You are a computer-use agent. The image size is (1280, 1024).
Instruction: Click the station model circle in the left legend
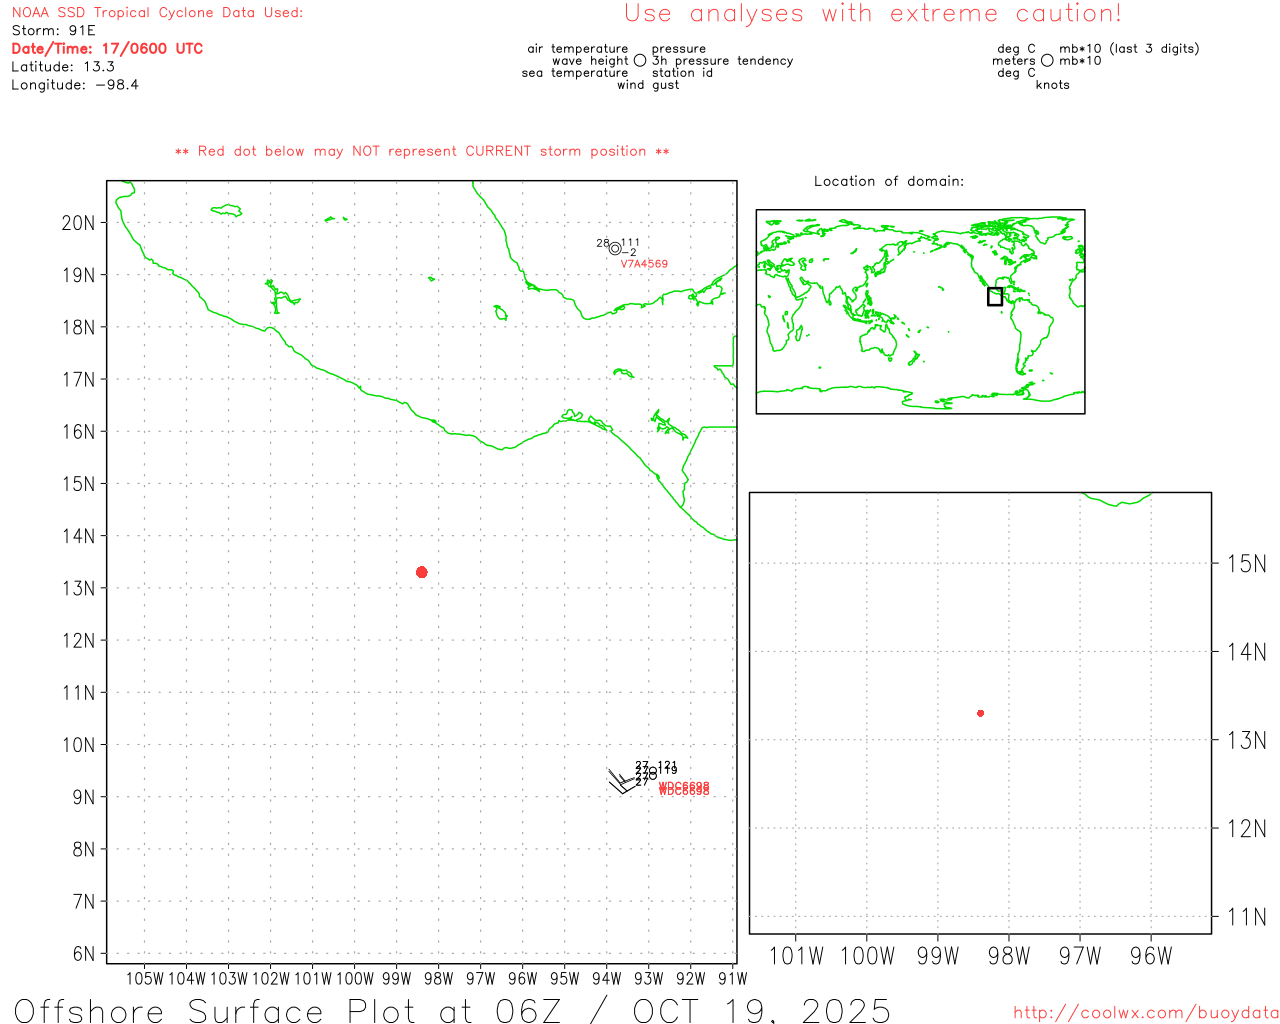click(x=640, y=61)
